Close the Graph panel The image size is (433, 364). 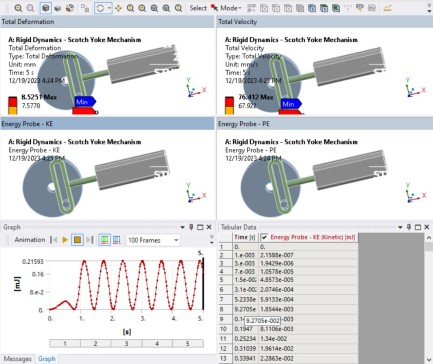pos(209,227)
